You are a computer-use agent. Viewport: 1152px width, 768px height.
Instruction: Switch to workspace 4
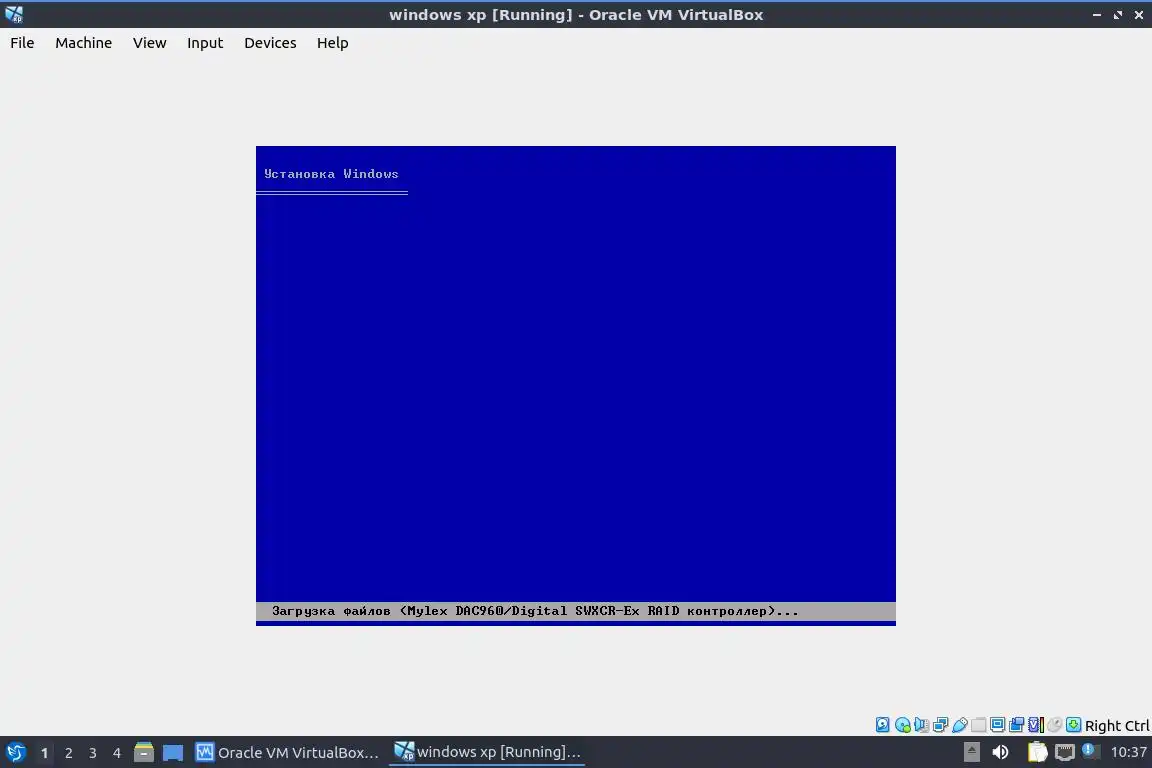[117, 753]
